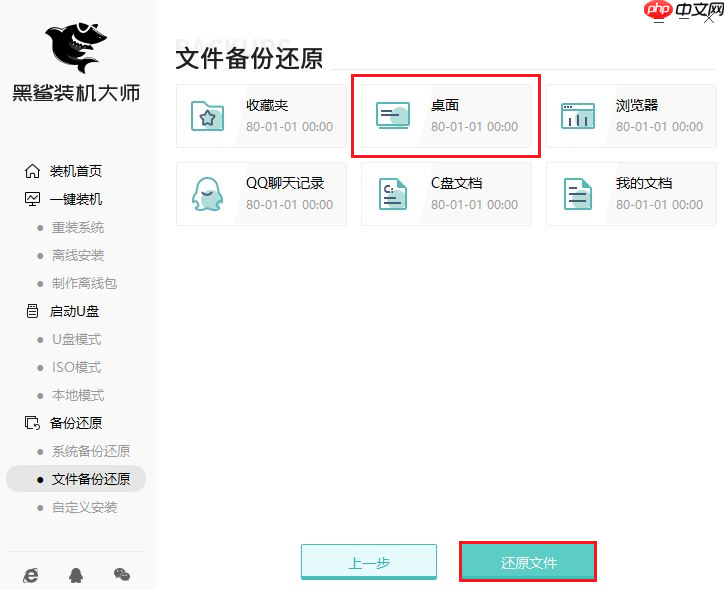
Task: Select the 我的文档 card title
Action: pyautogui.click(x=644, y=183)
